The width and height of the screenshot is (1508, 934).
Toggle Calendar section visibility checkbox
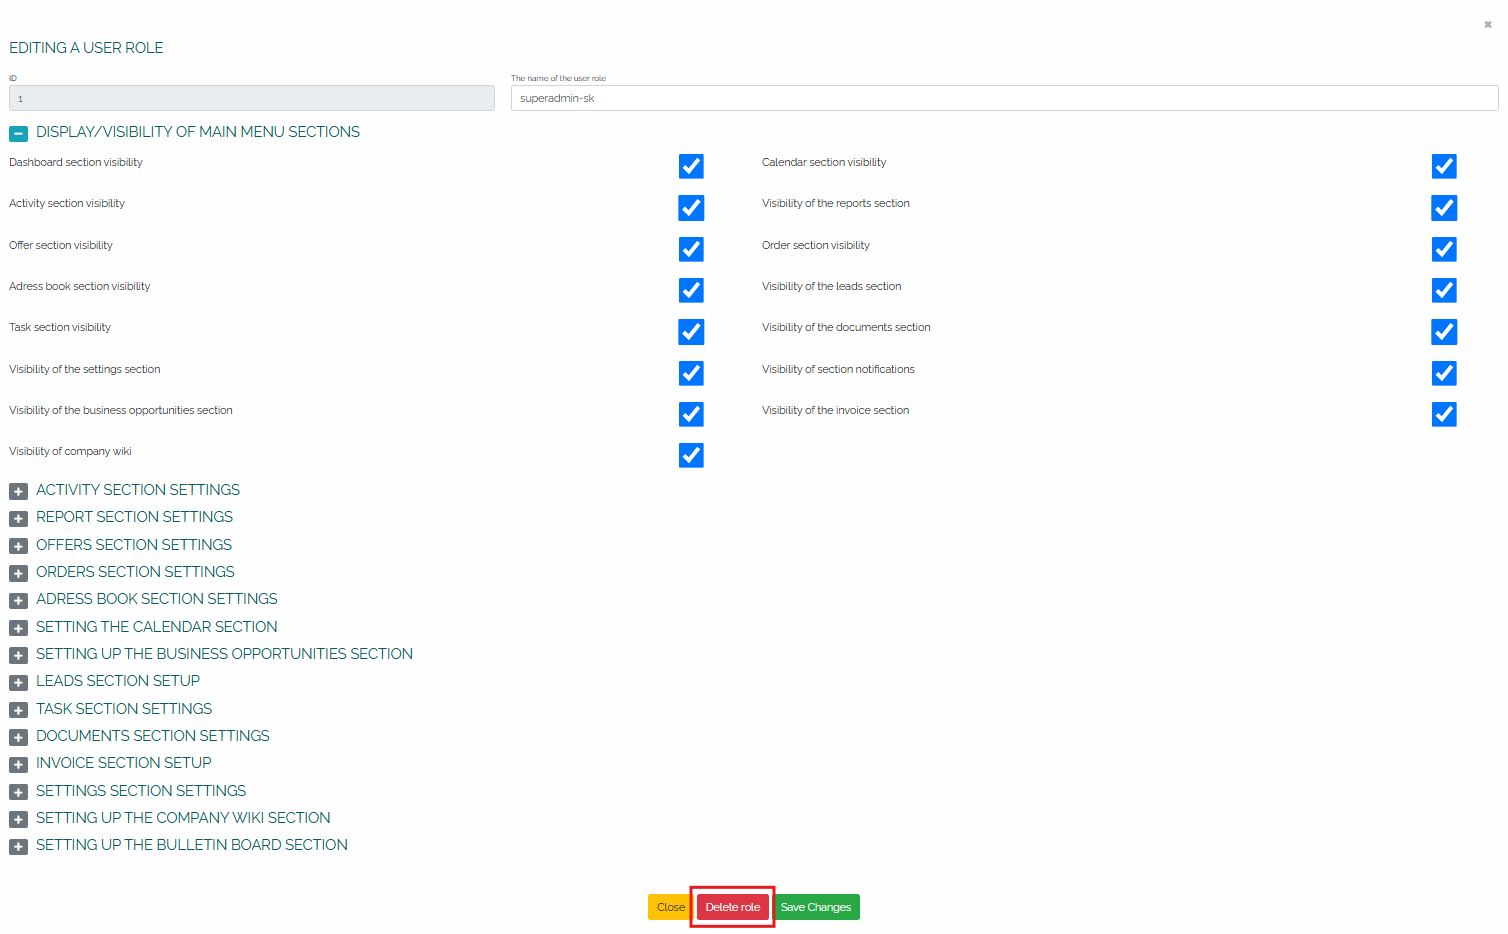pyautogui.click(x=1443, y=166)
